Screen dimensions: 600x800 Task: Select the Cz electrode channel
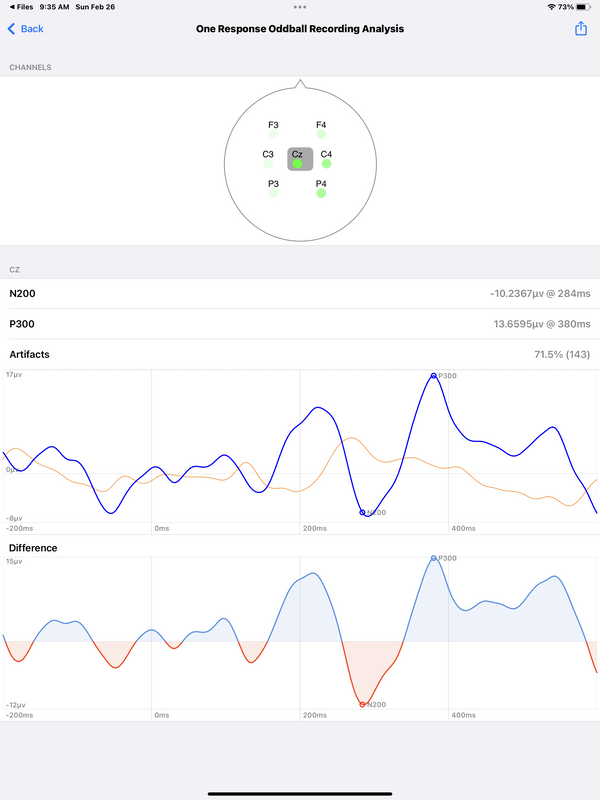pos(300,159)
